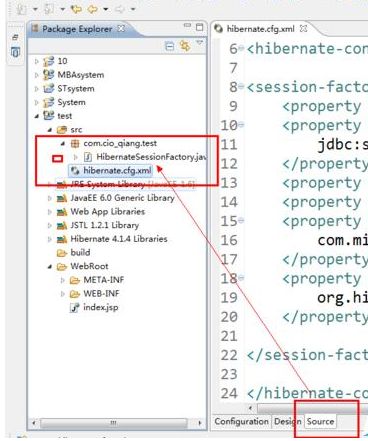This screenshot has height=441, width=368.
Task: Toggle Link with Editor in Package Explorer
Action: click(x=185, y=46)
